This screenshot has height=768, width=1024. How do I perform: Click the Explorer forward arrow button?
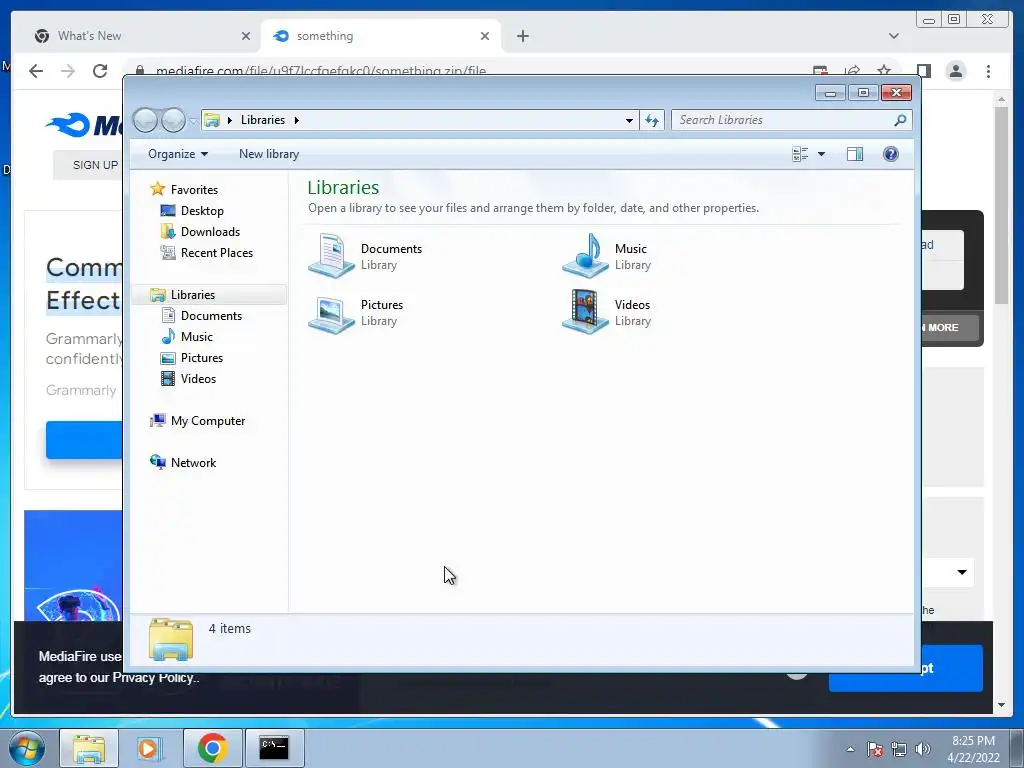(173, 120)
